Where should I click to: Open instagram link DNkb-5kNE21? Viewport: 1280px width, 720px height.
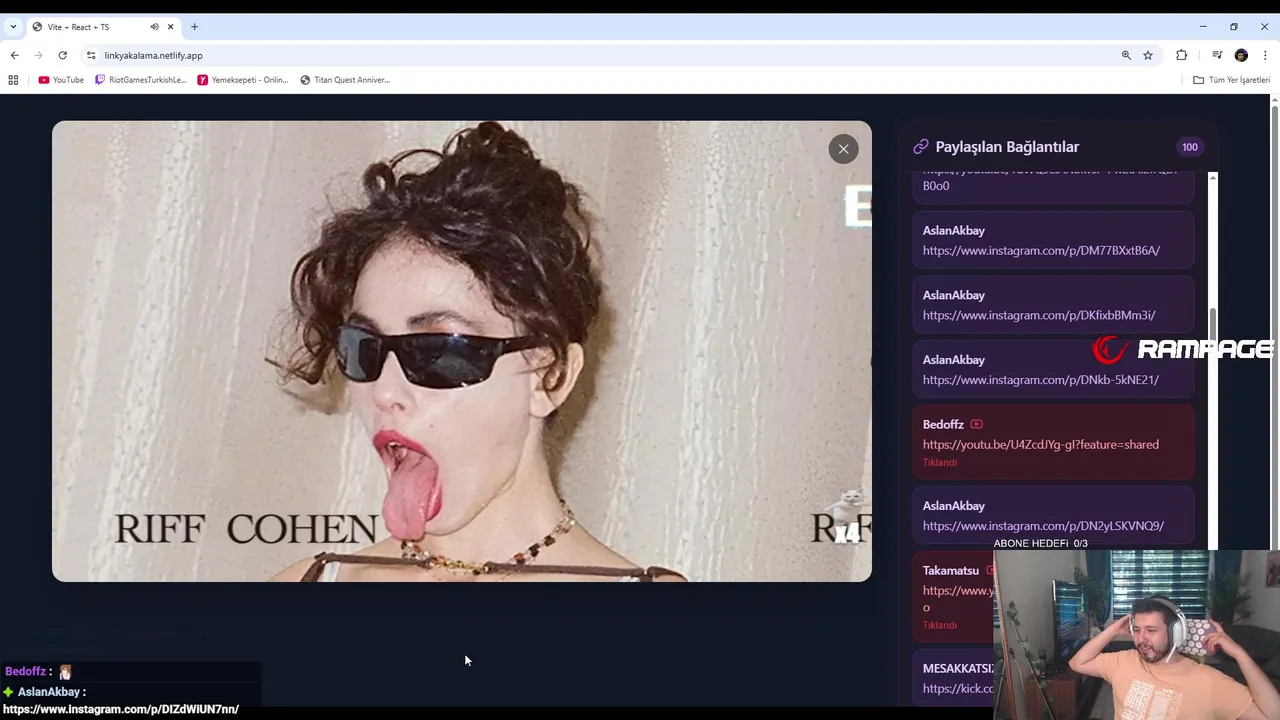coord(1041,380)
